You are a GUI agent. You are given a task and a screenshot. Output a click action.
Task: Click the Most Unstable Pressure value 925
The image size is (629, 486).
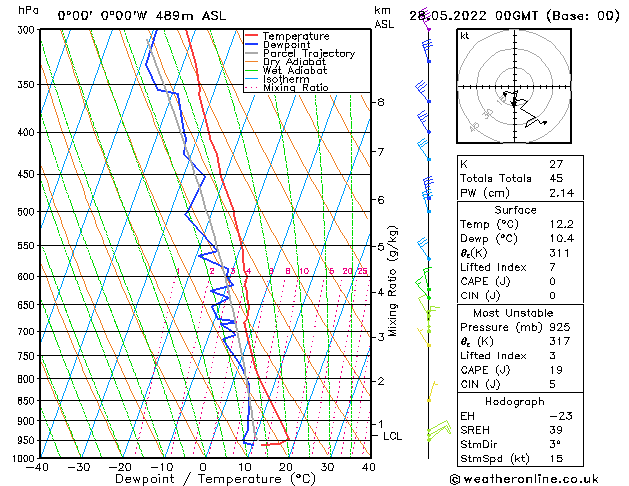tap(559, 327)
